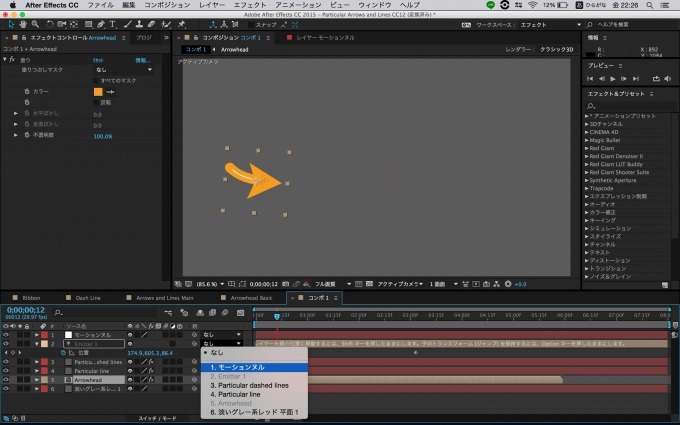680x425 pixels.
Task: Jump to first frame in Preview panel
Action: (x=590, y=78)
